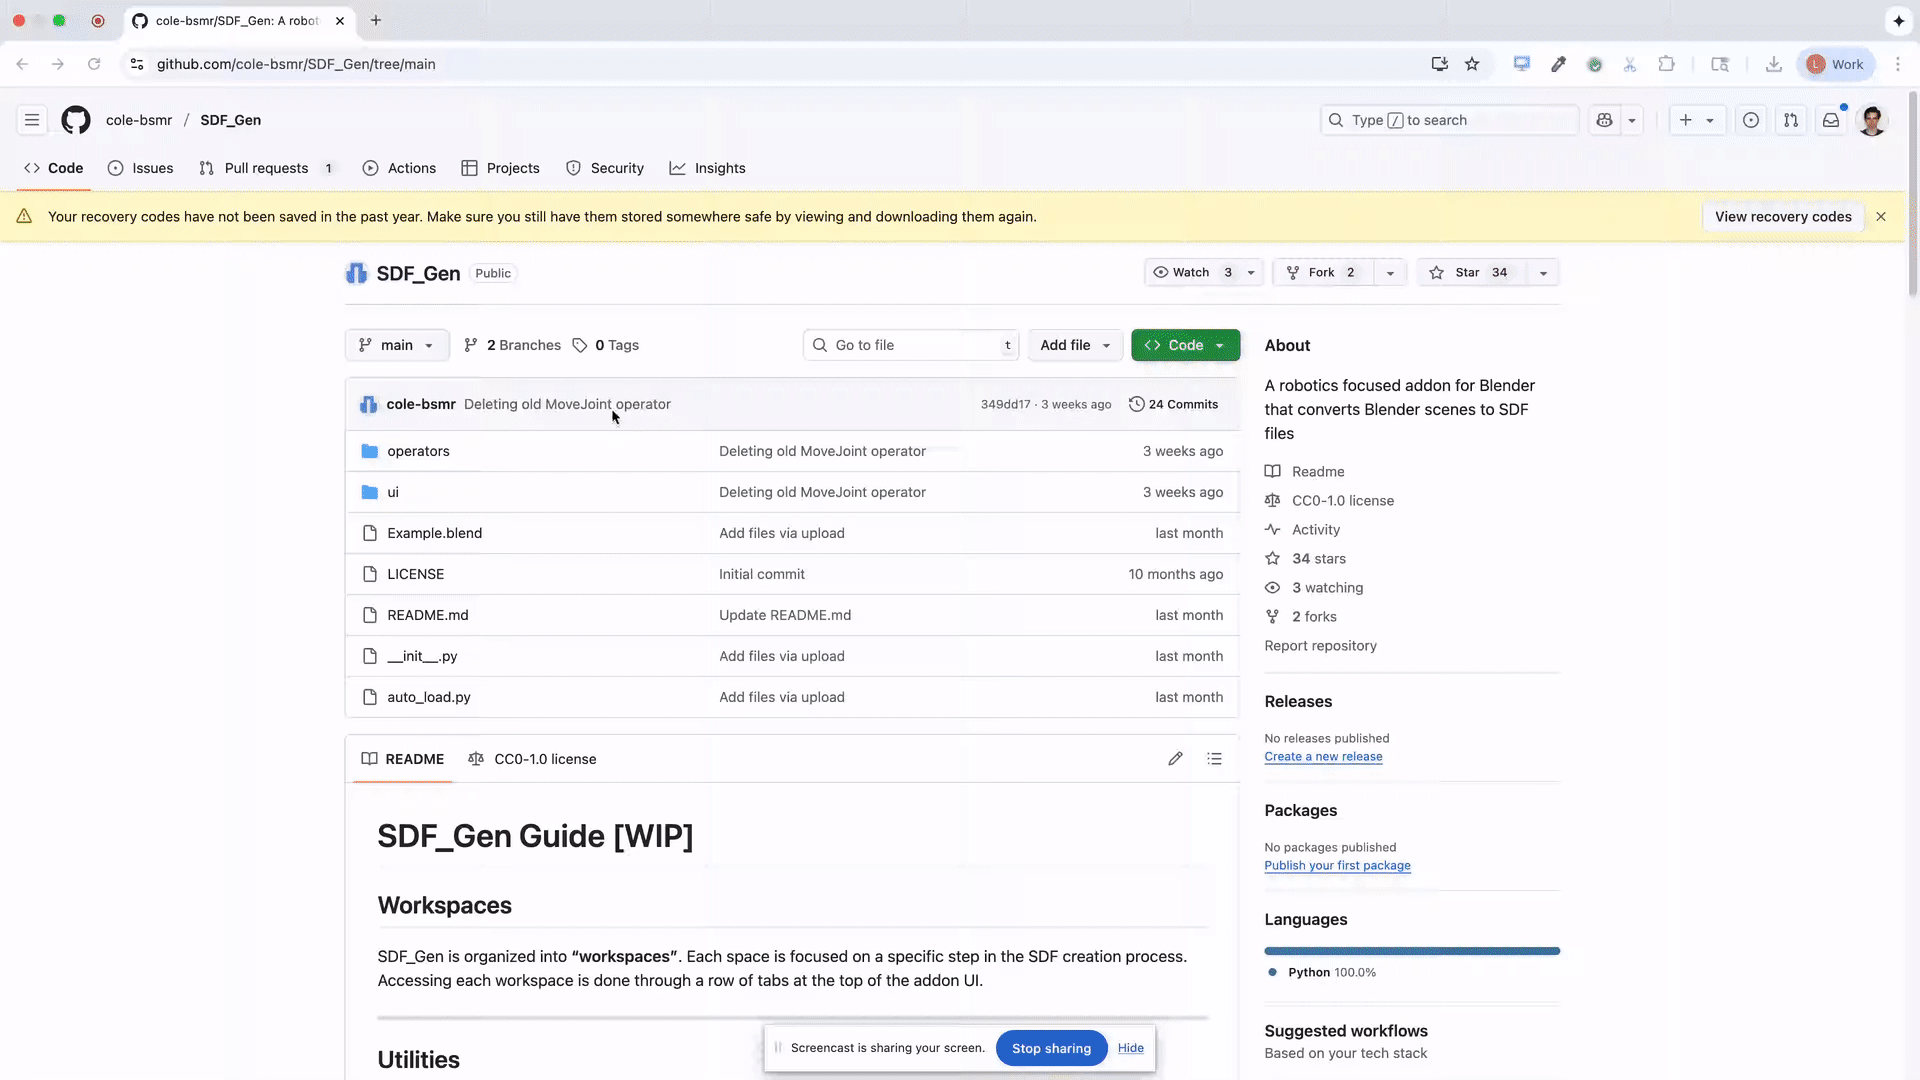The image size is (1920, 1080).
Task: Click the pull requests icon in header
Action: coord(1790,120)
